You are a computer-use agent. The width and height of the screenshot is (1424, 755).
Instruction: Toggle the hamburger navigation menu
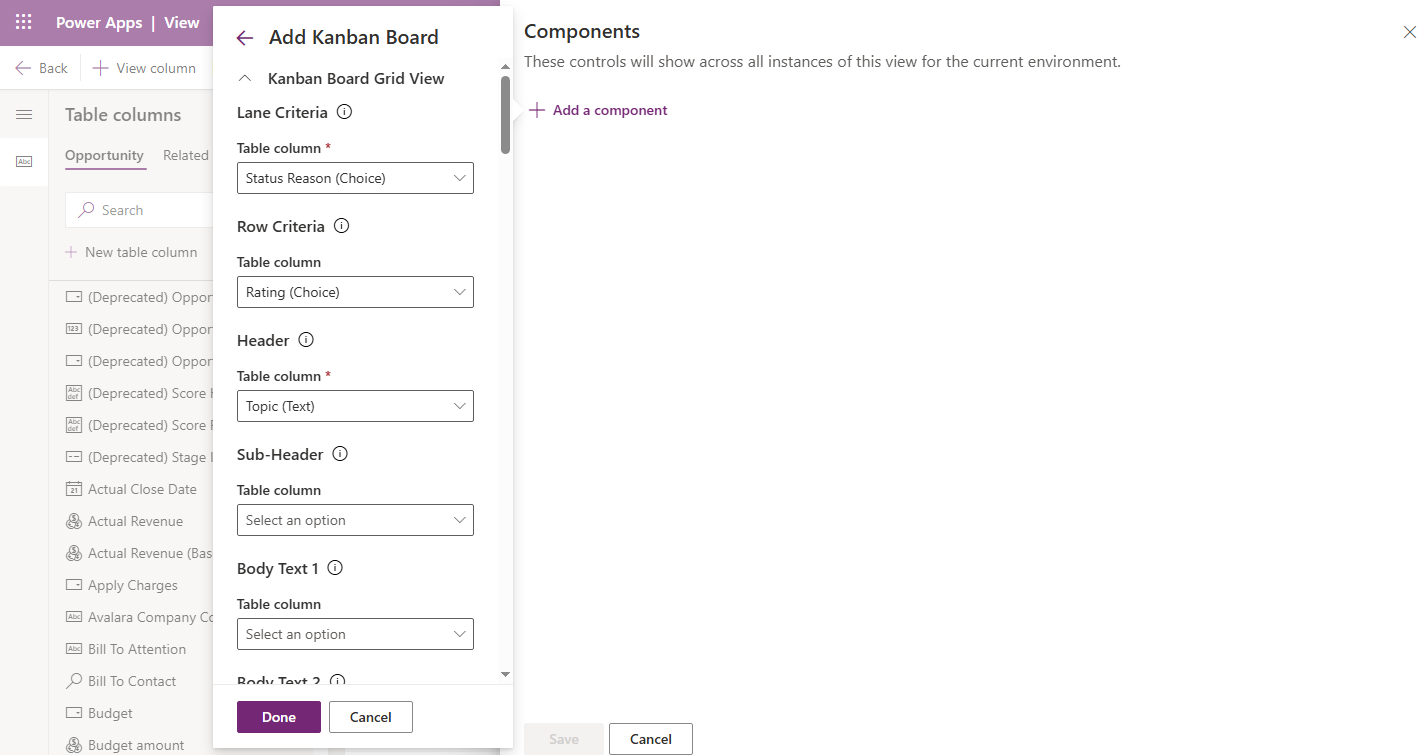pos(24,115)
